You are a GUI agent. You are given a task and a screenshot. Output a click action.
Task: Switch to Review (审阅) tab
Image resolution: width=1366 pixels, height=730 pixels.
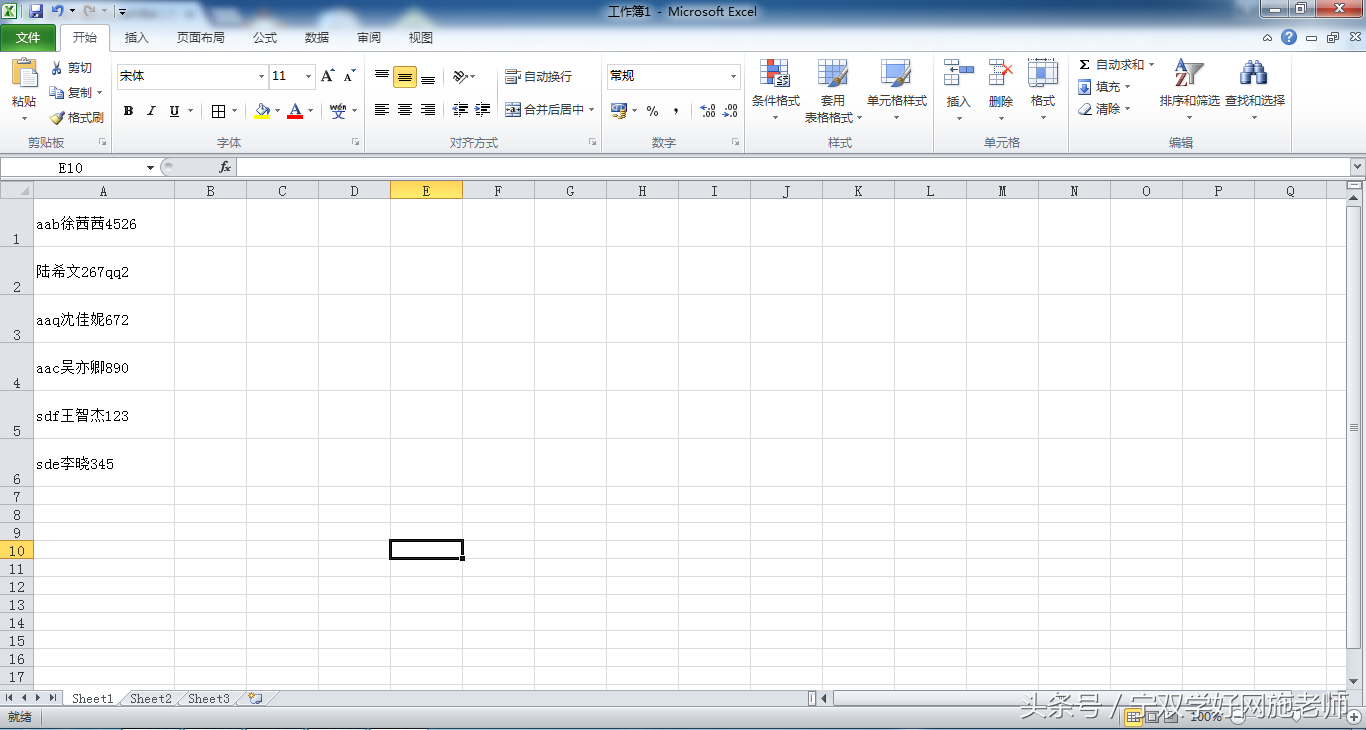[369, 38]
